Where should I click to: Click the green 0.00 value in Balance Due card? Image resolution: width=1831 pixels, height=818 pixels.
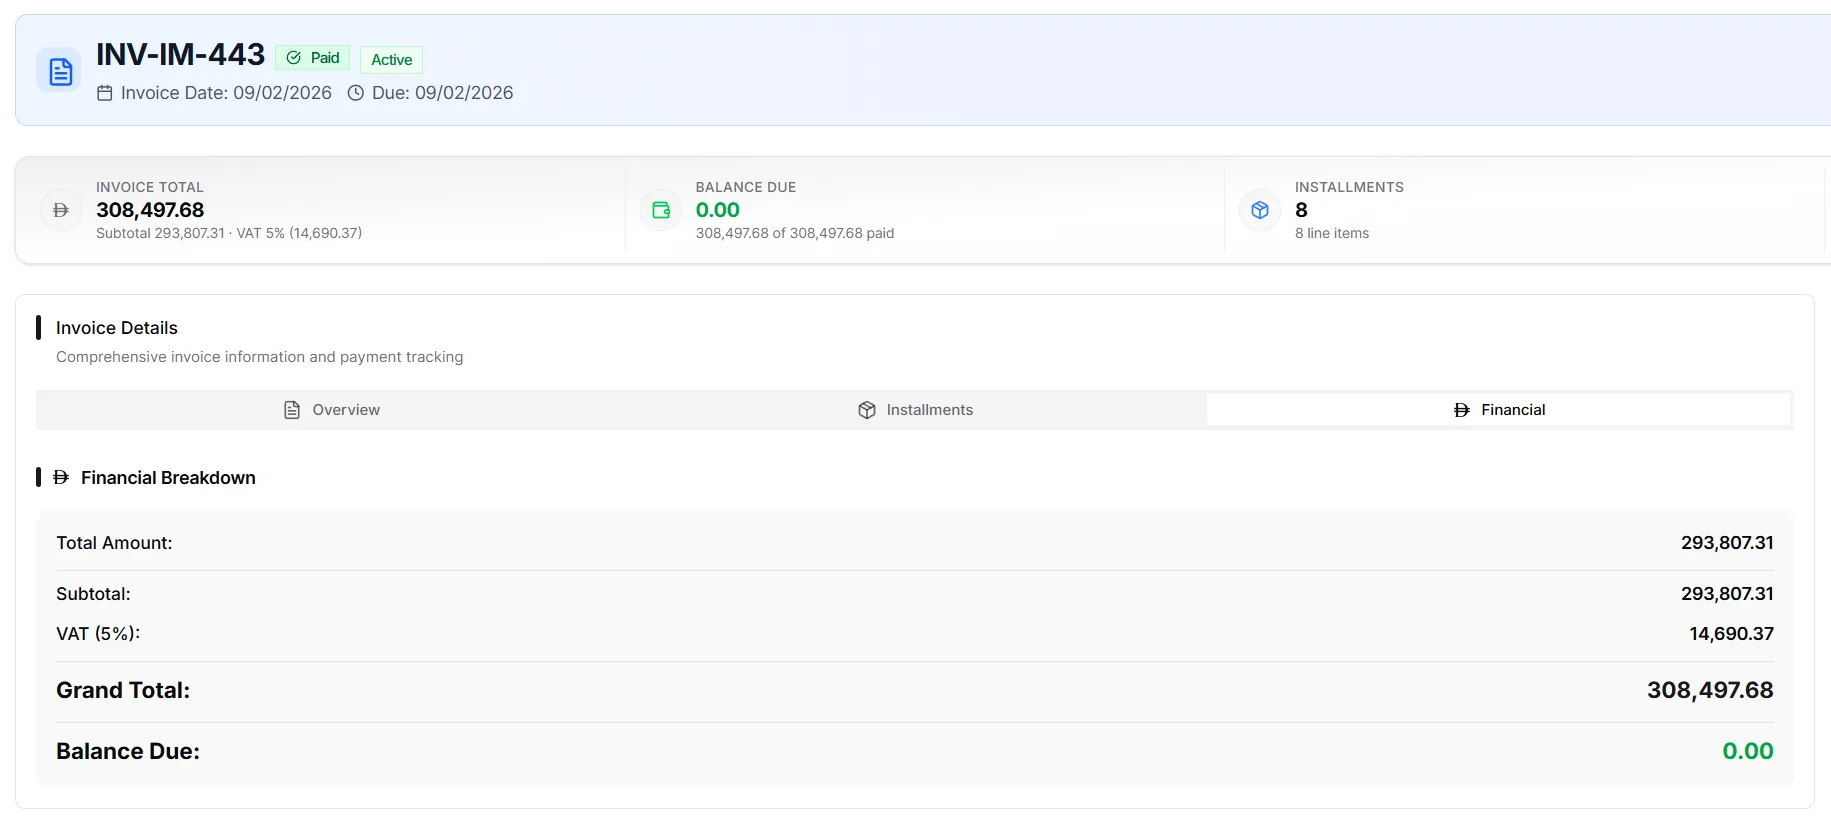[x=718, y=210]
